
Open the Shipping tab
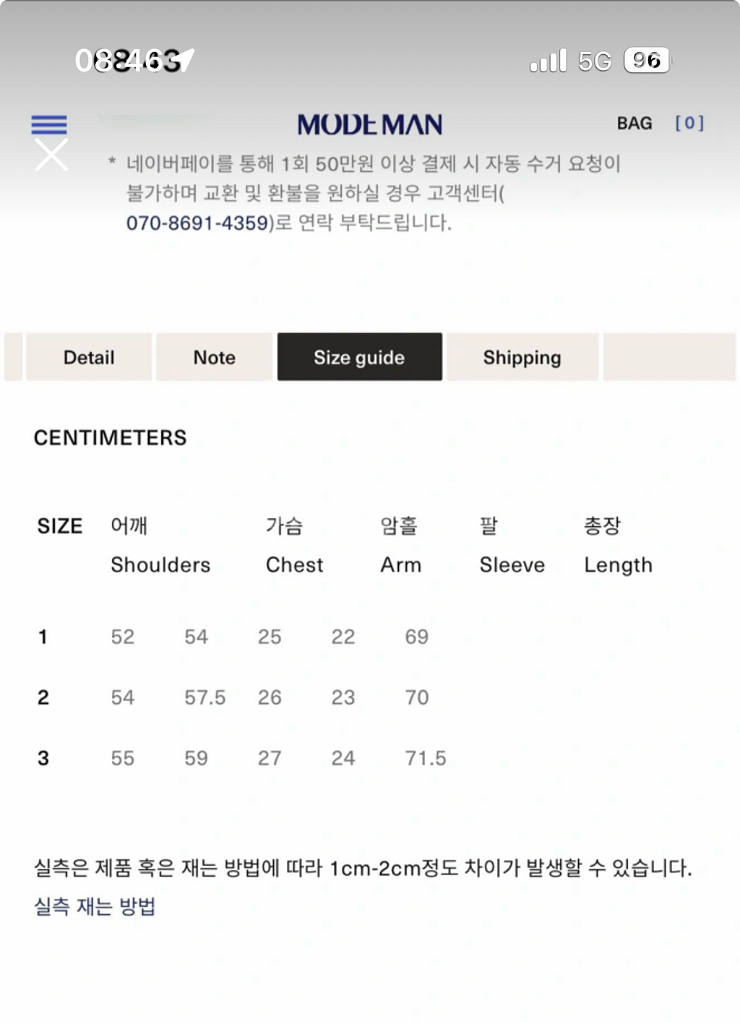pyautogui.click(x=522, y=357)
